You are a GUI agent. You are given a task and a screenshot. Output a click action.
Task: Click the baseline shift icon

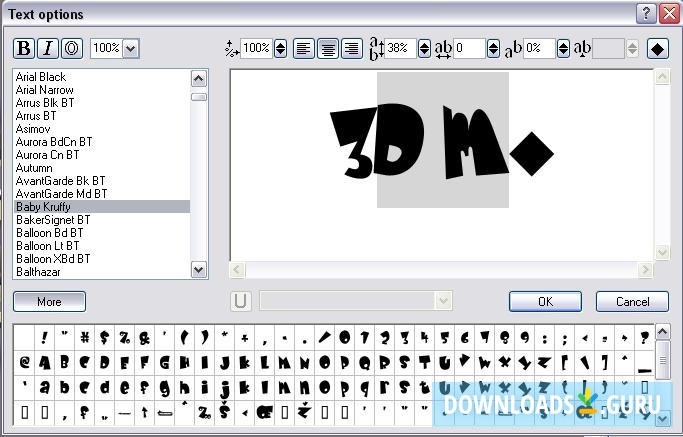tap(513, 49)
